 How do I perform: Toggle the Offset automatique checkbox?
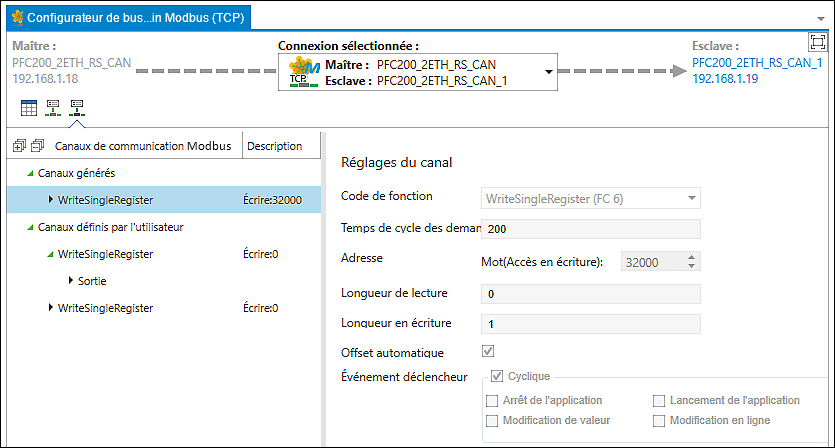pyautogui.click(x=488, y=351)
